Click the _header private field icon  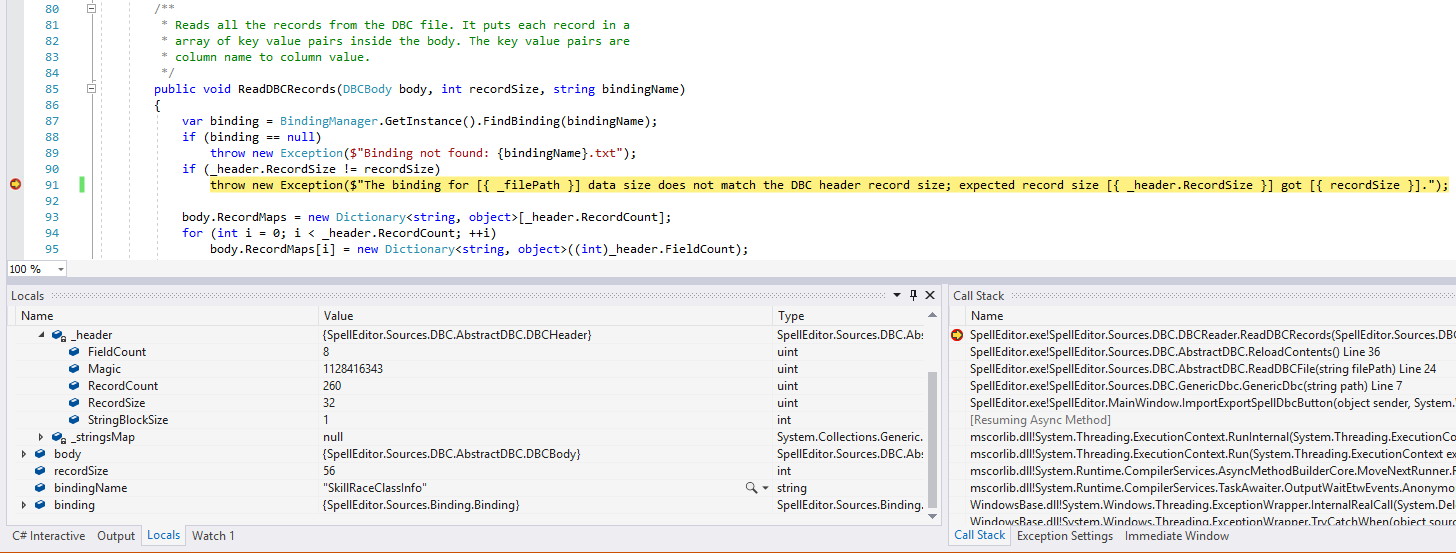click(58, 335)
